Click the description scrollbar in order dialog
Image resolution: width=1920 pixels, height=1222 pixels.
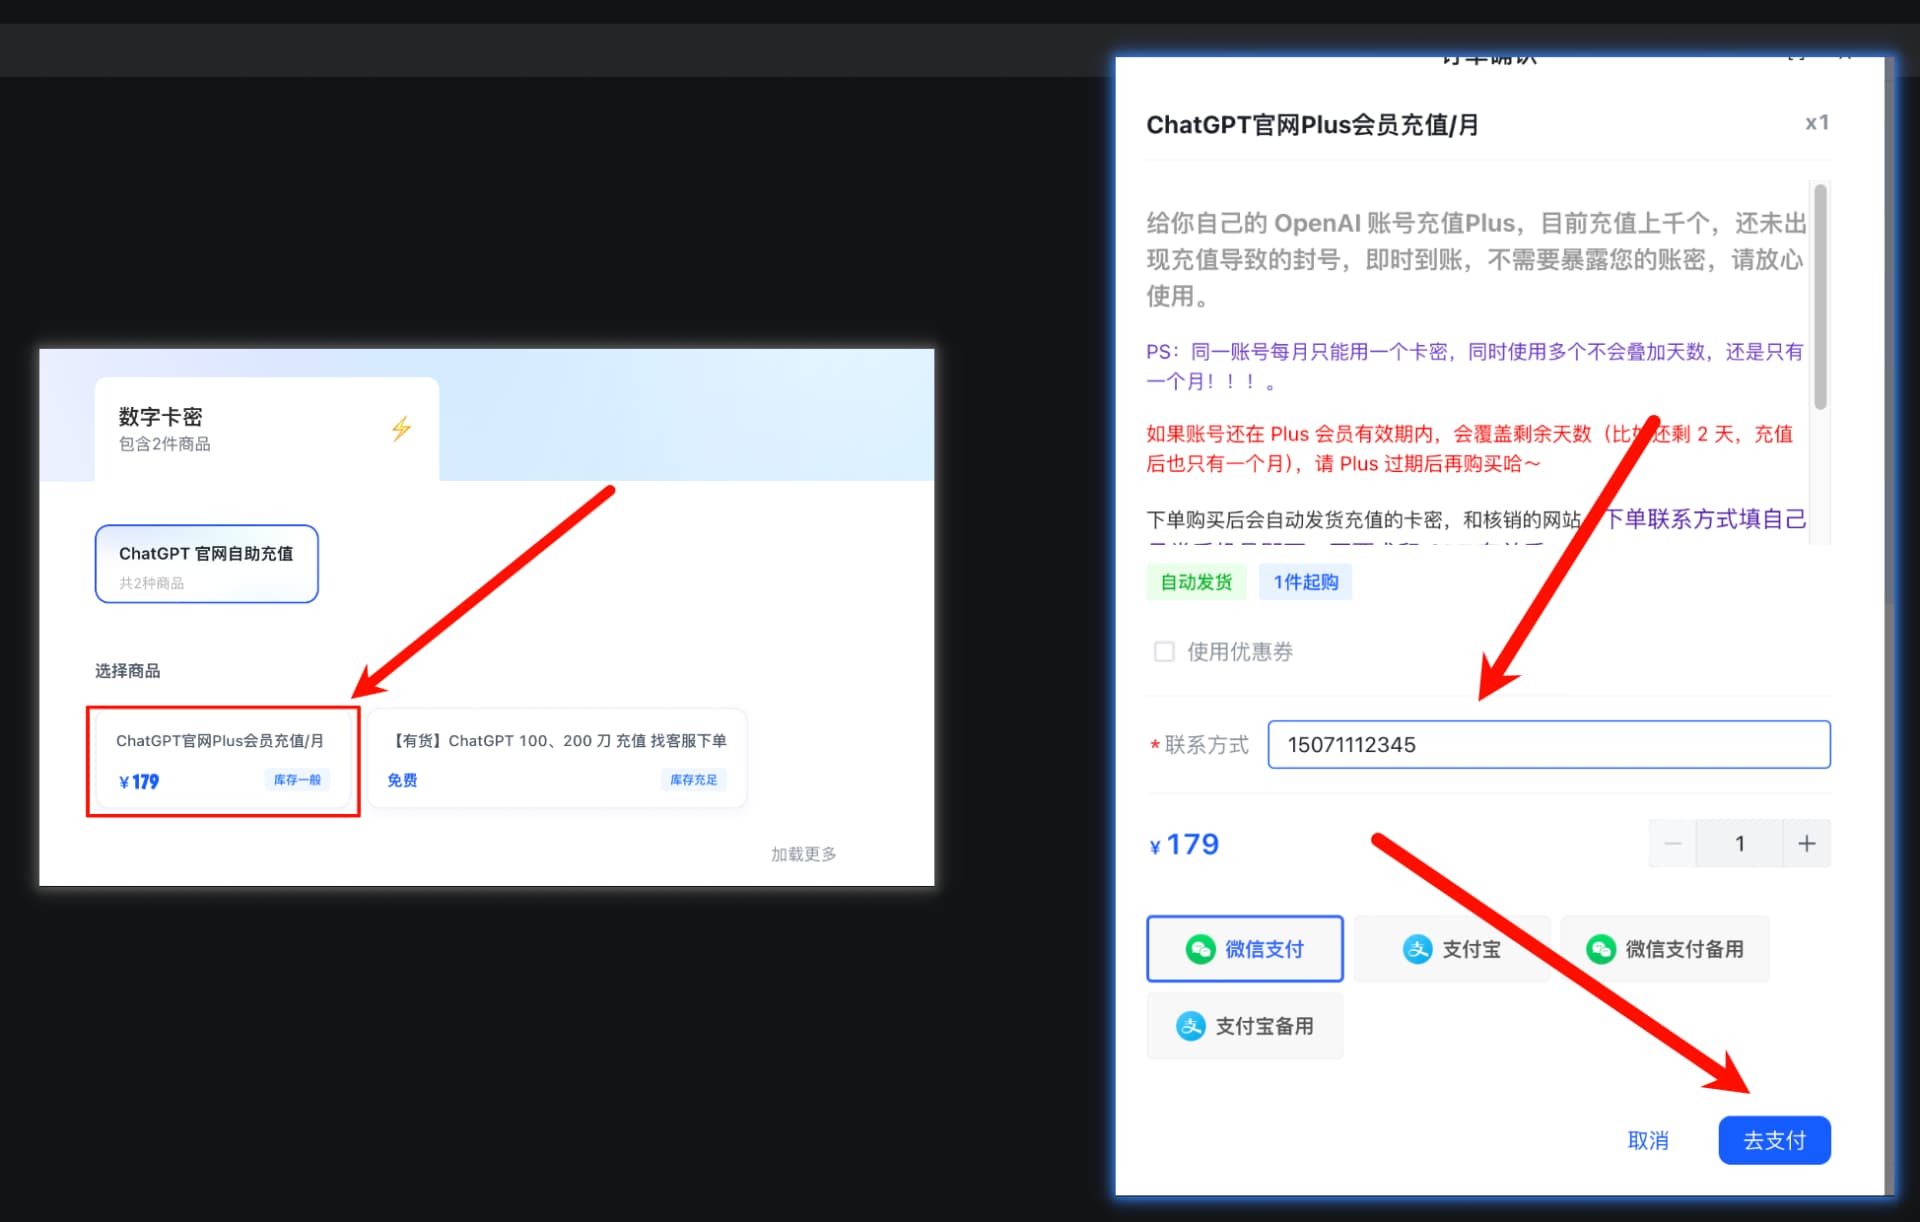(x=1820, y=296)
